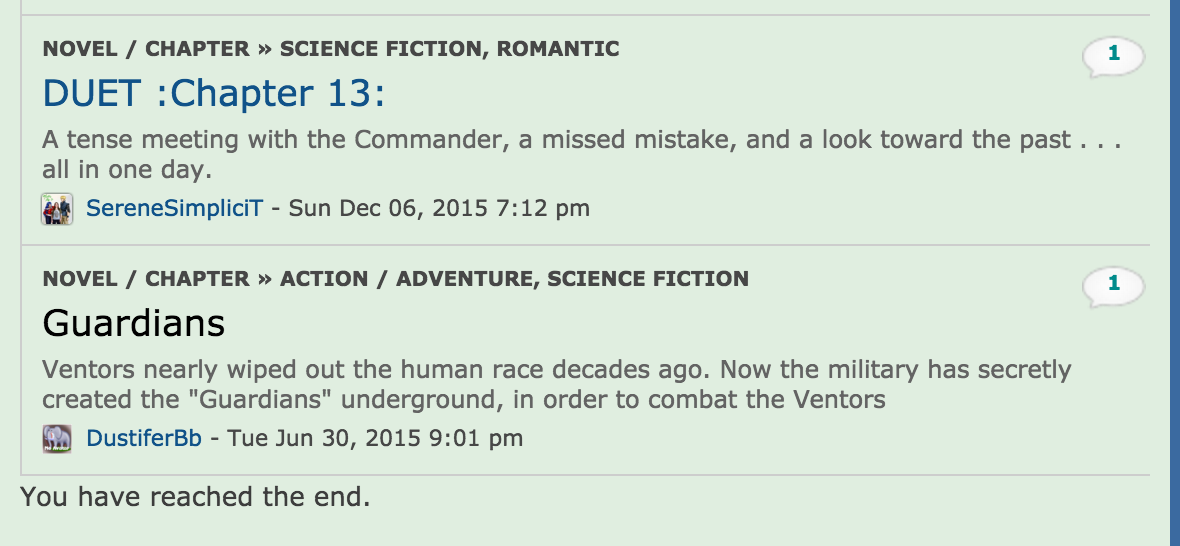Open the DUET :Chapter 13: story
The height and width of the screenshot is (546, 1180).
point(213,93)
